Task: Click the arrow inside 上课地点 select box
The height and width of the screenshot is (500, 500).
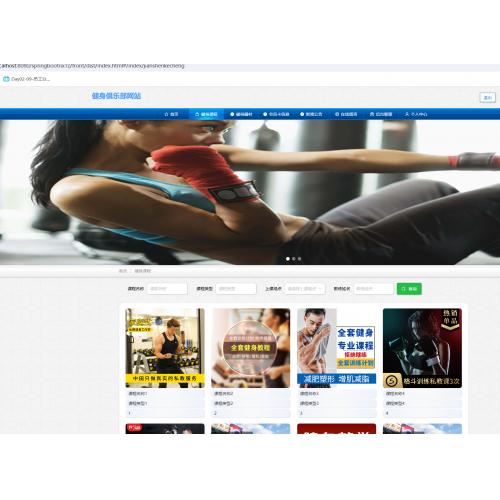Action: click(x=320, y=289)
